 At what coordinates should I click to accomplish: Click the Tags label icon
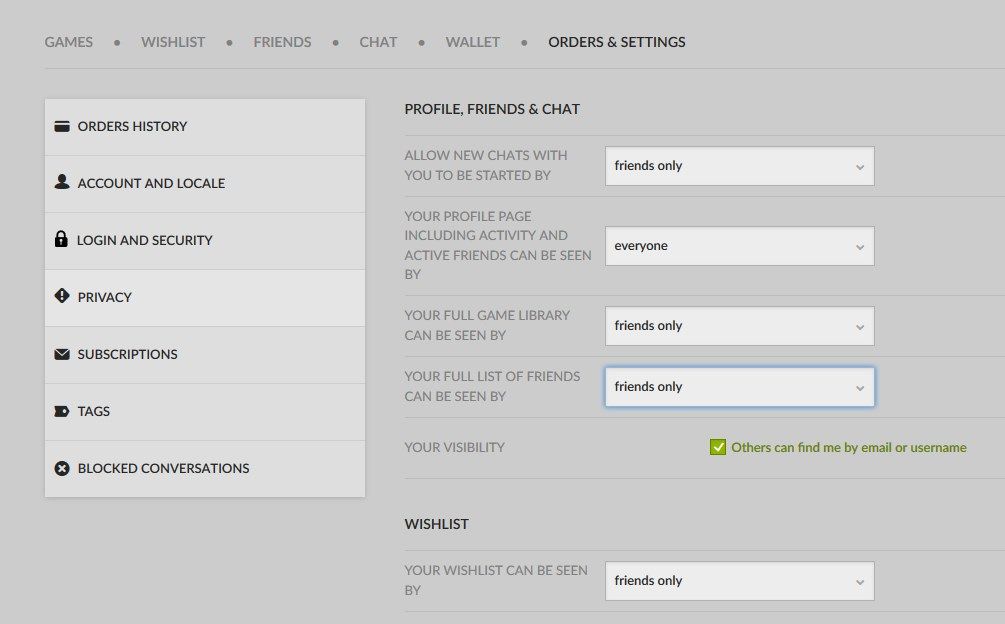pos(63,411)
